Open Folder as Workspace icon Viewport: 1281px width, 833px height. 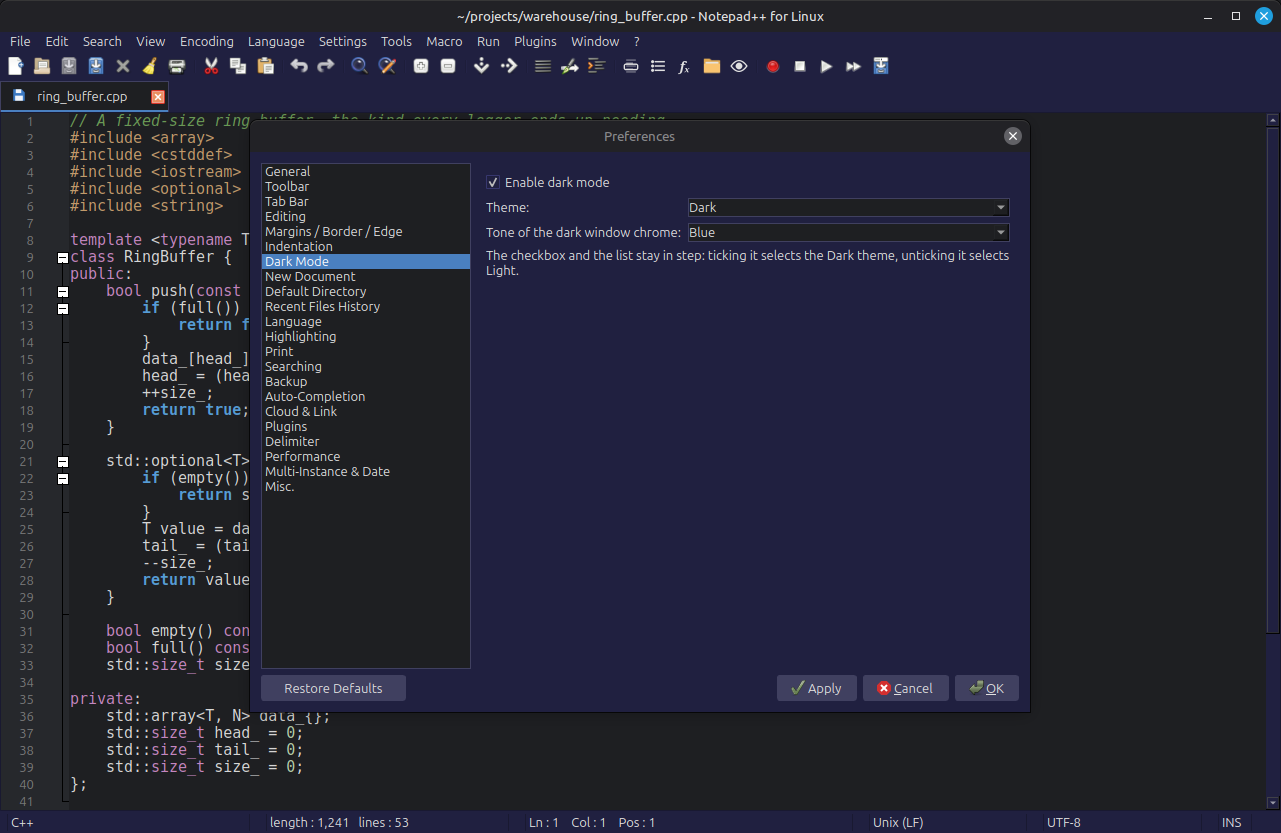coord(712,66)
